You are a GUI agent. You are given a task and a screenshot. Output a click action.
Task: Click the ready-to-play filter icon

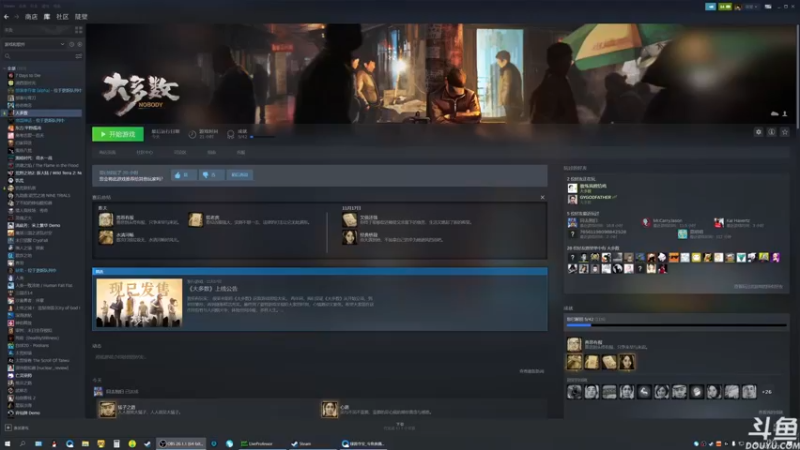pos(79,44)
